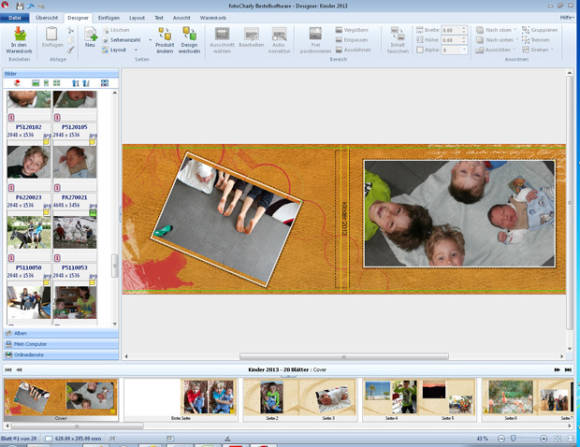Switch to the Warenkorb ribbon tab

(213, 18)
